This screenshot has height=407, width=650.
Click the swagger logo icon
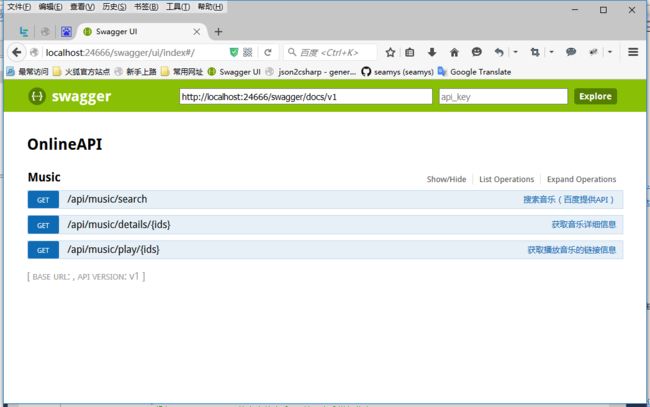coord(37,96)
